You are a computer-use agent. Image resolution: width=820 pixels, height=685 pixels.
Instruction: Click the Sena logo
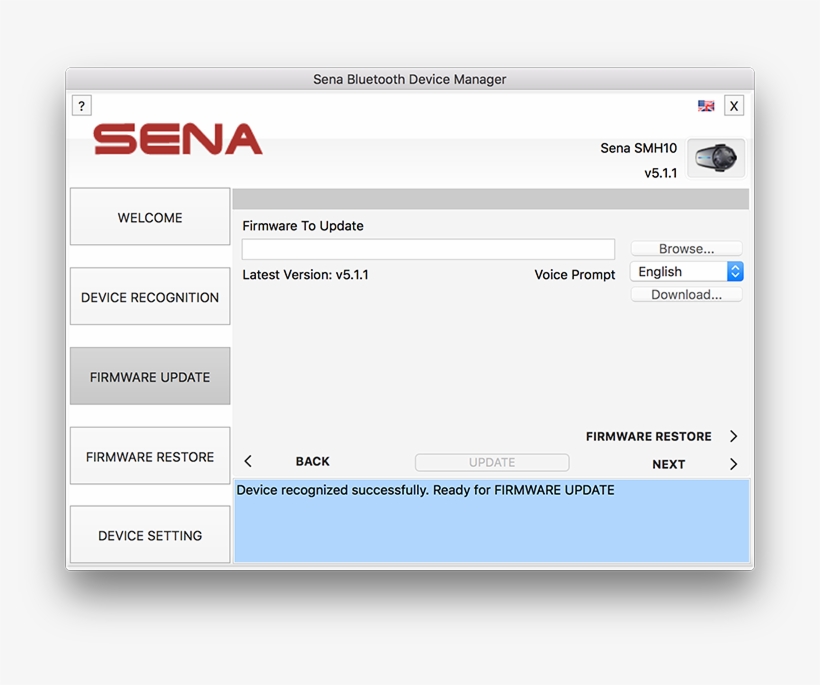tap(176, 141)
